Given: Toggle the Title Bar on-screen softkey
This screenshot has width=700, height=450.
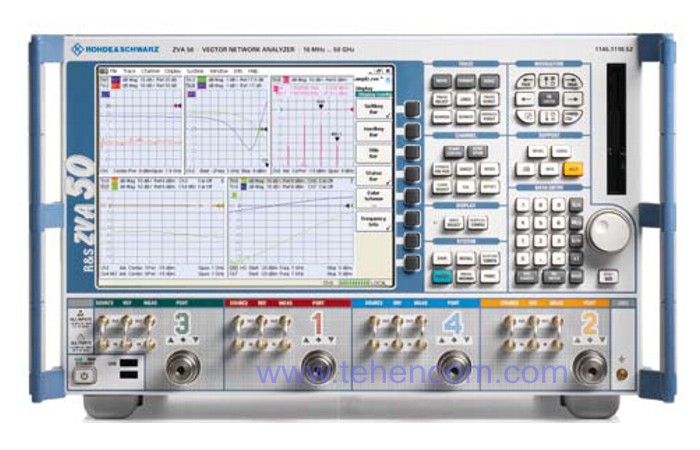Looking at the screenshot, I should tap(374, 154).
